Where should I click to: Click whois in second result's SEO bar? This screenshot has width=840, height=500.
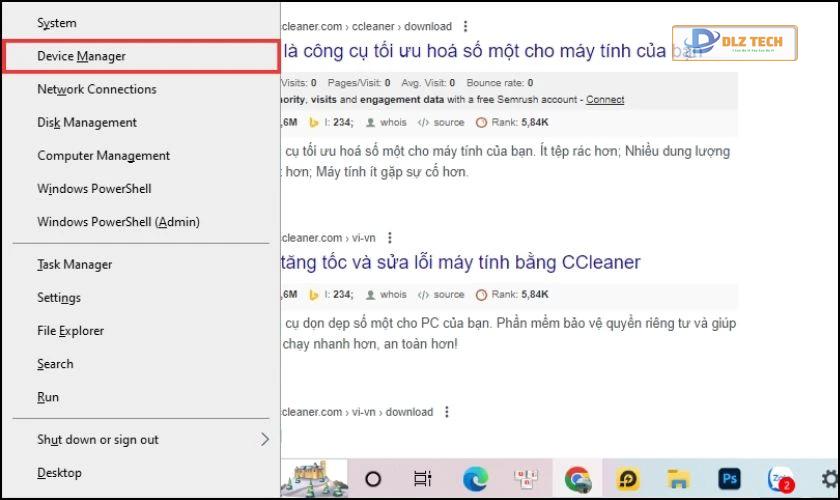[x=386, y=295]
